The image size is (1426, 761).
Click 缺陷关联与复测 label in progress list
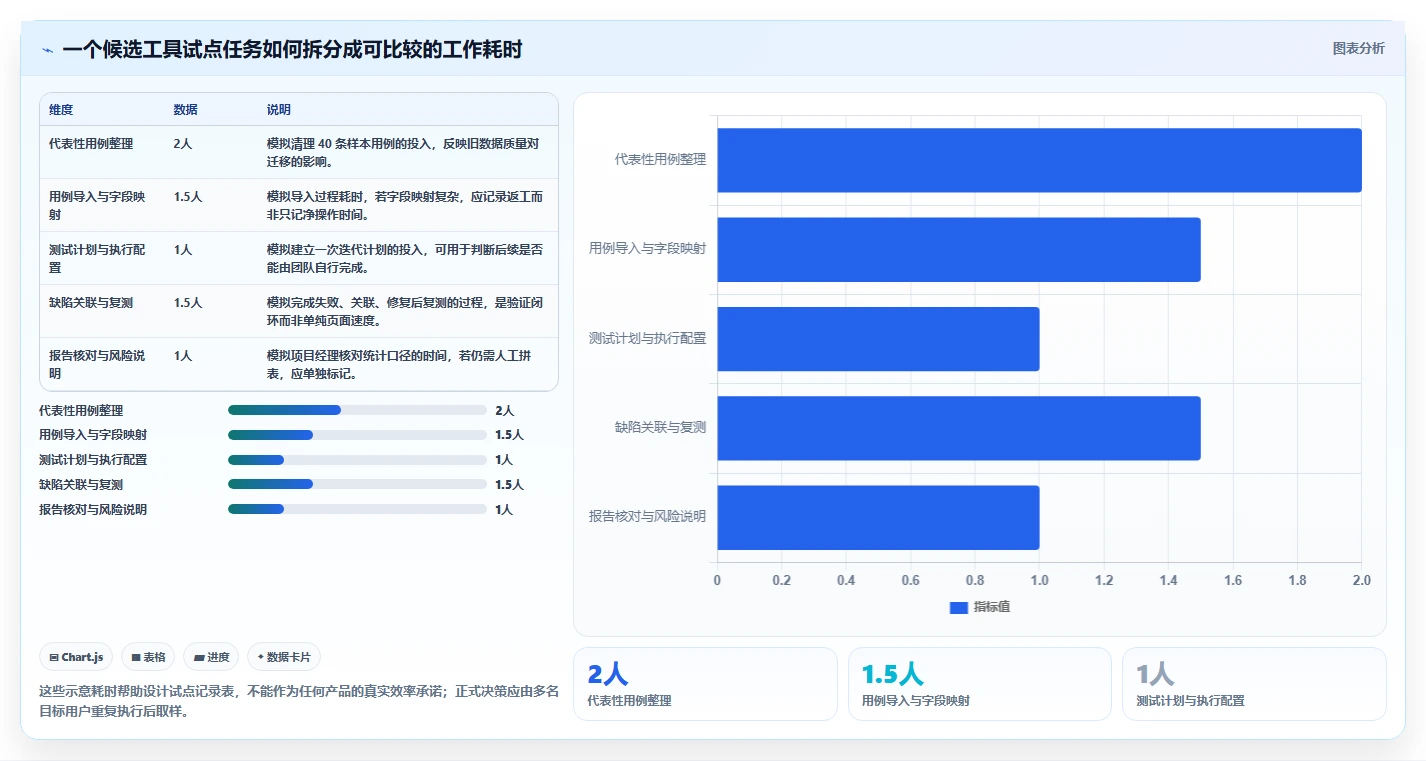(x=81, y=485)
